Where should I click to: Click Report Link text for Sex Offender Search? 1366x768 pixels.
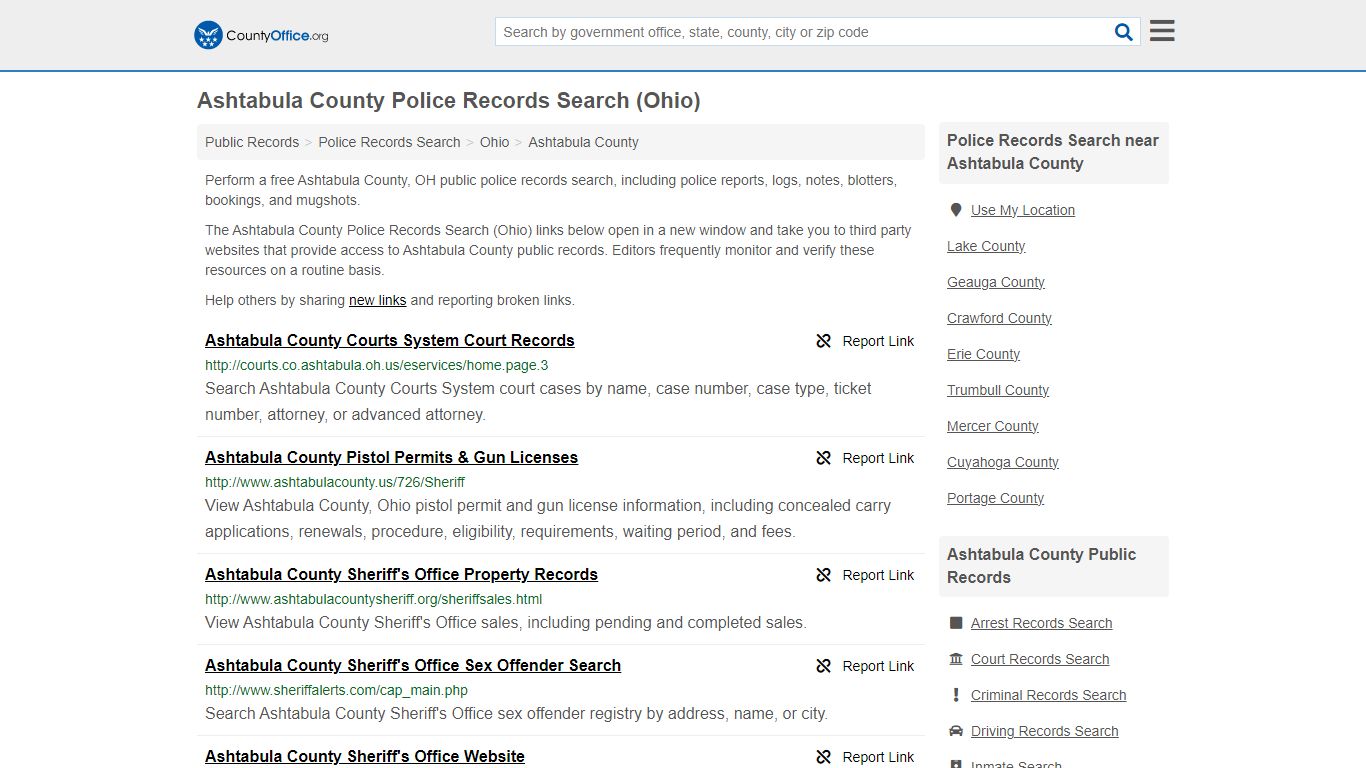point(878,666)
